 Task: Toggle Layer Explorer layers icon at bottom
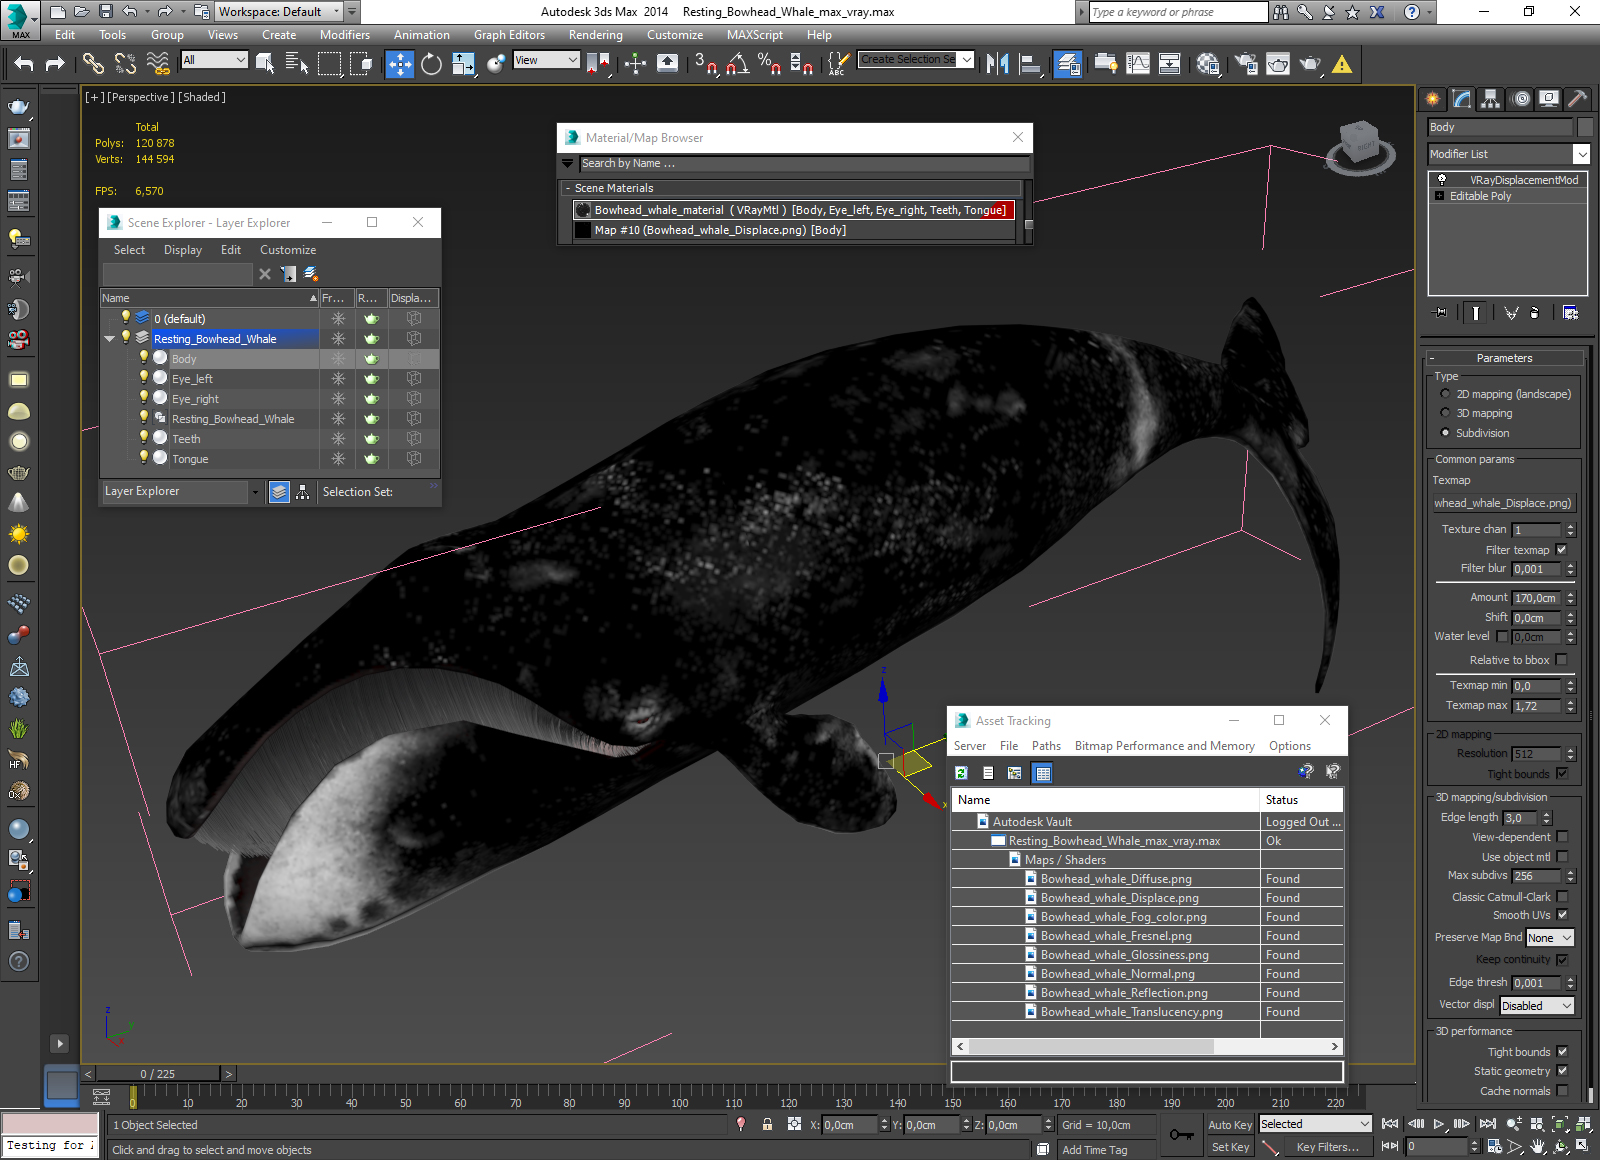tap(279, 492)
